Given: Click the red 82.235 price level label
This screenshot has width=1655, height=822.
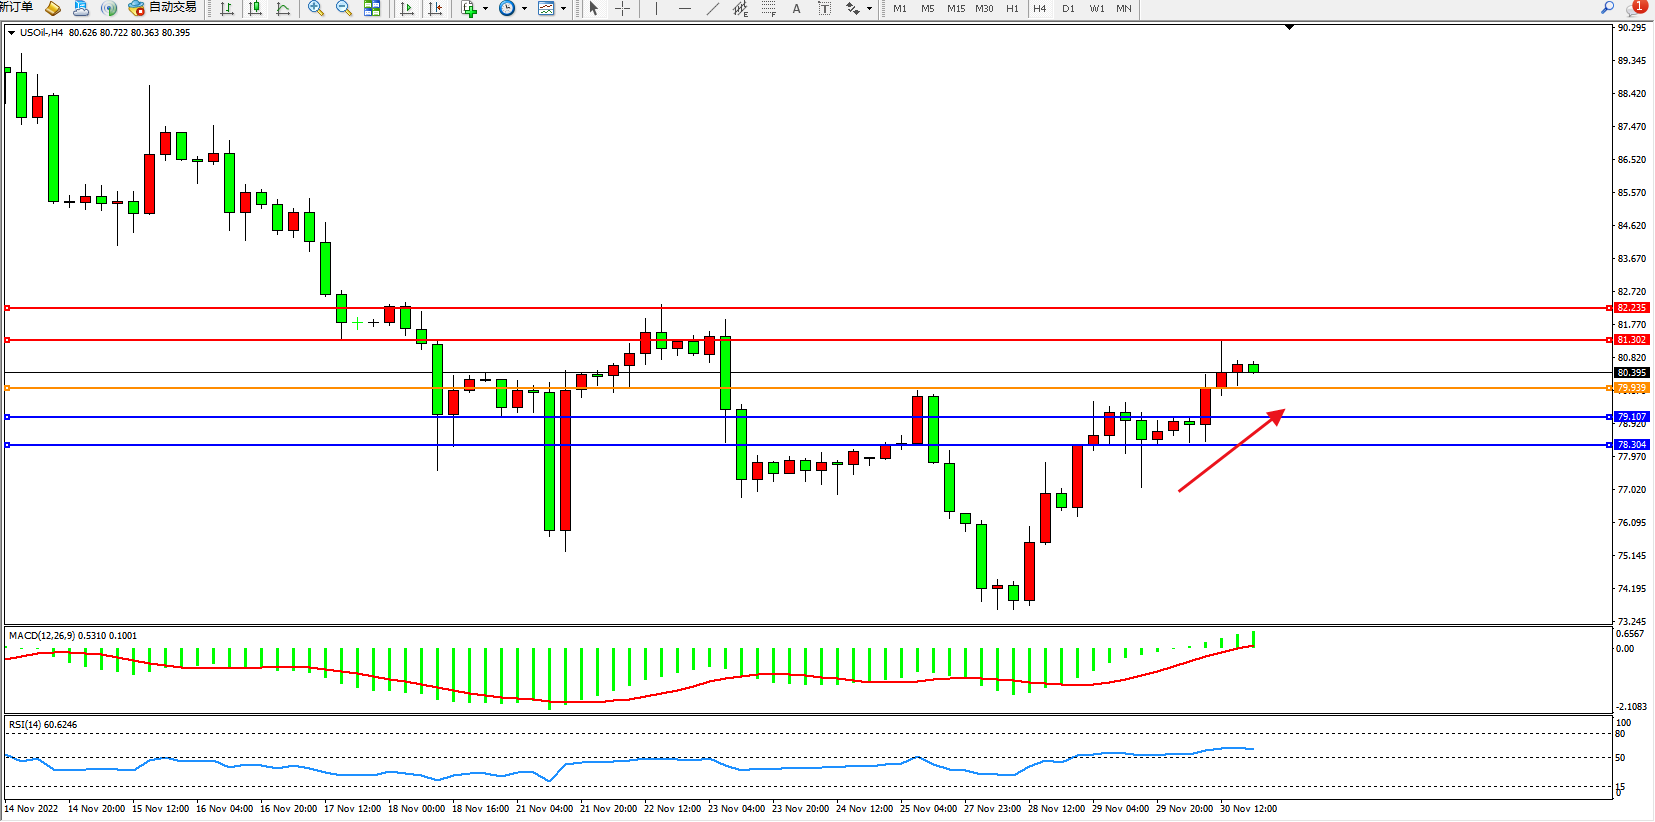Looking at the screenshot, I should point(1631,308).
